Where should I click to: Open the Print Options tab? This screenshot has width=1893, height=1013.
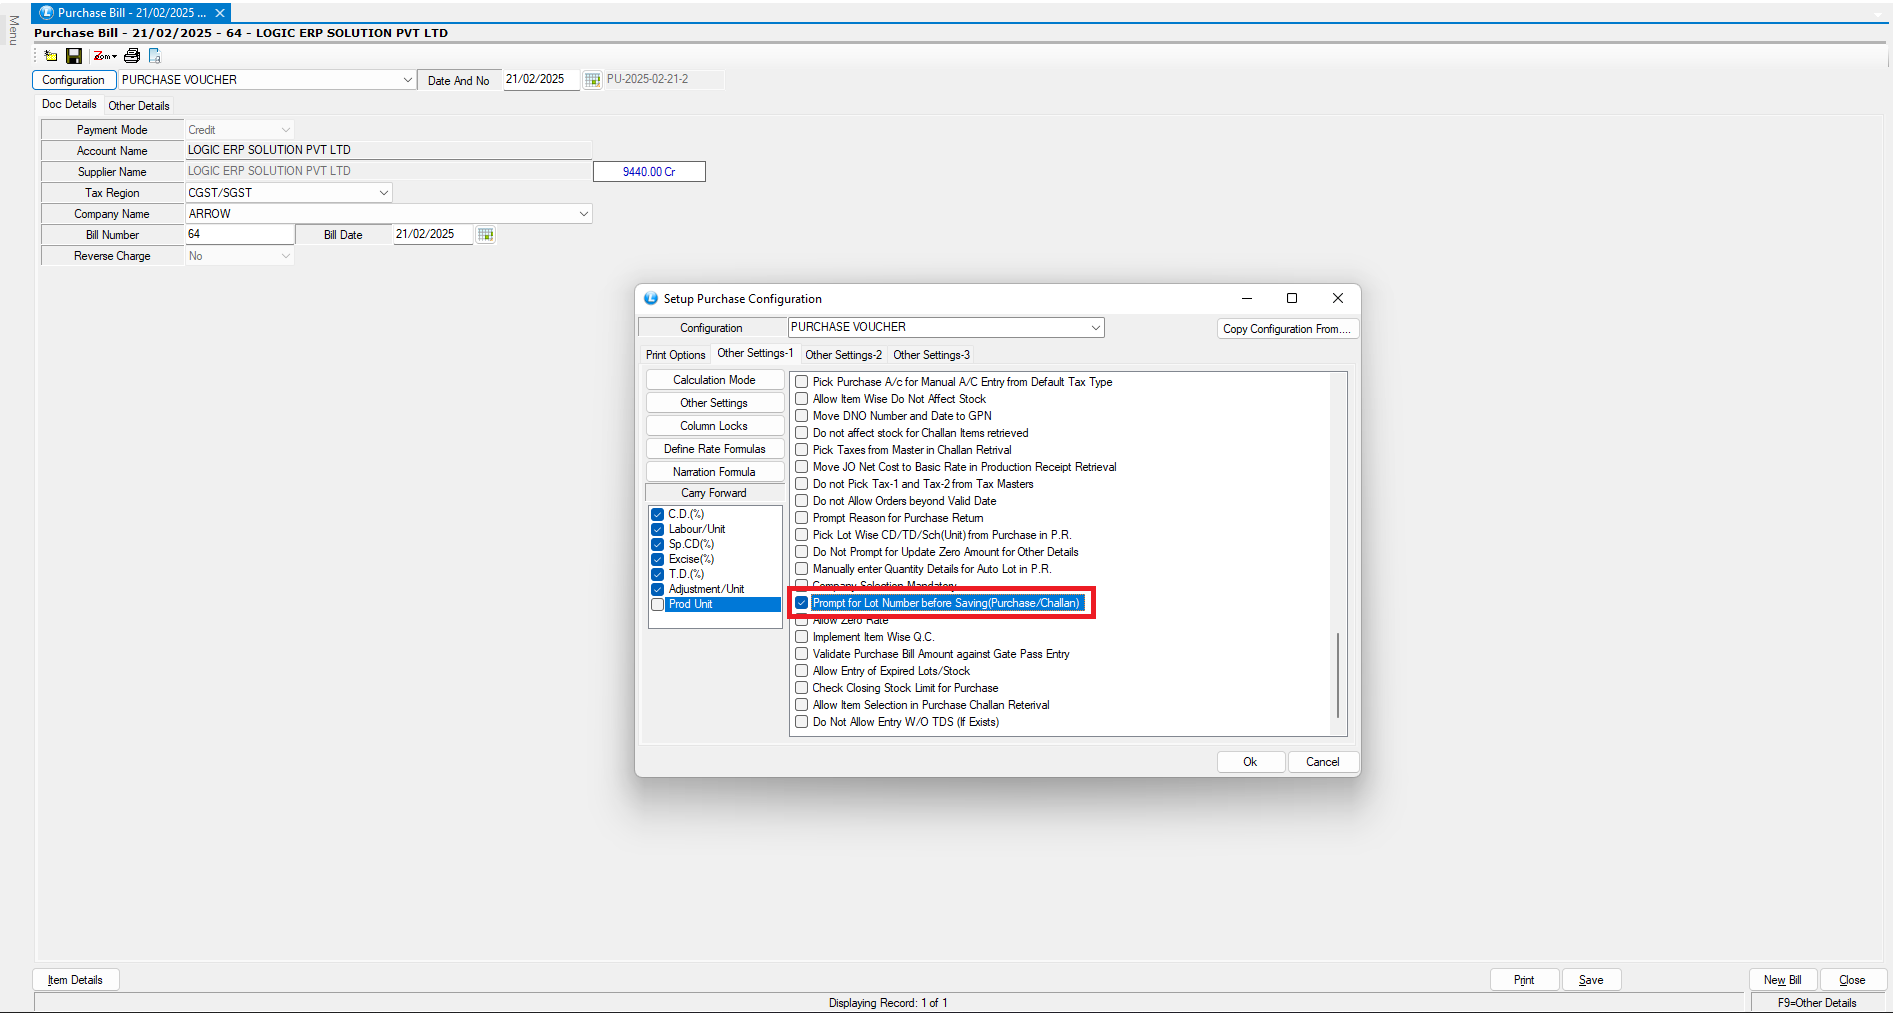(x=675, y=355)
